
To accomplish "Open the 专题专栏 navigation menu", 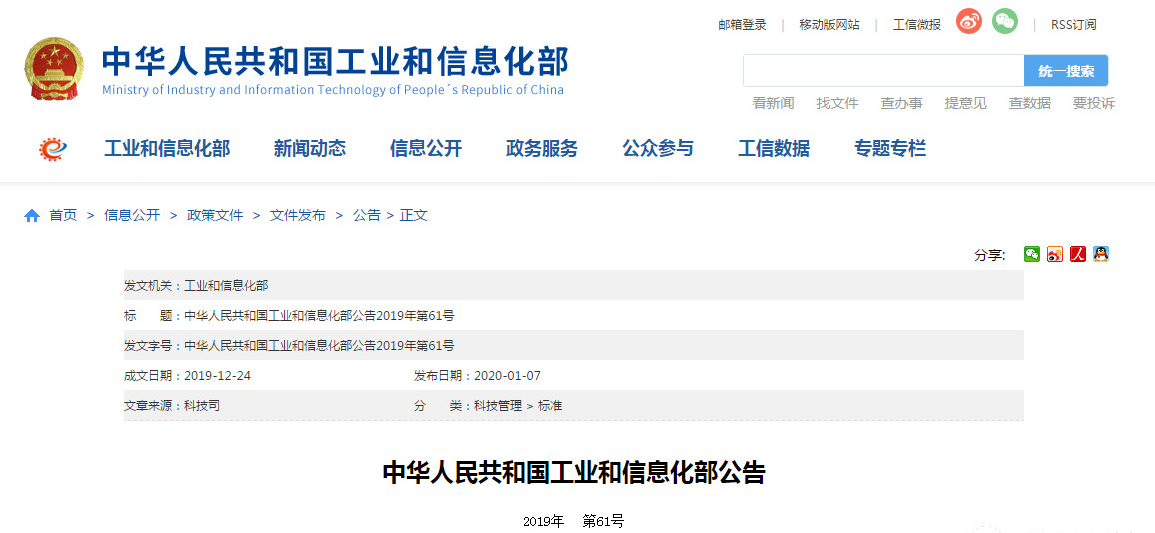I will (x=890, y=149).
